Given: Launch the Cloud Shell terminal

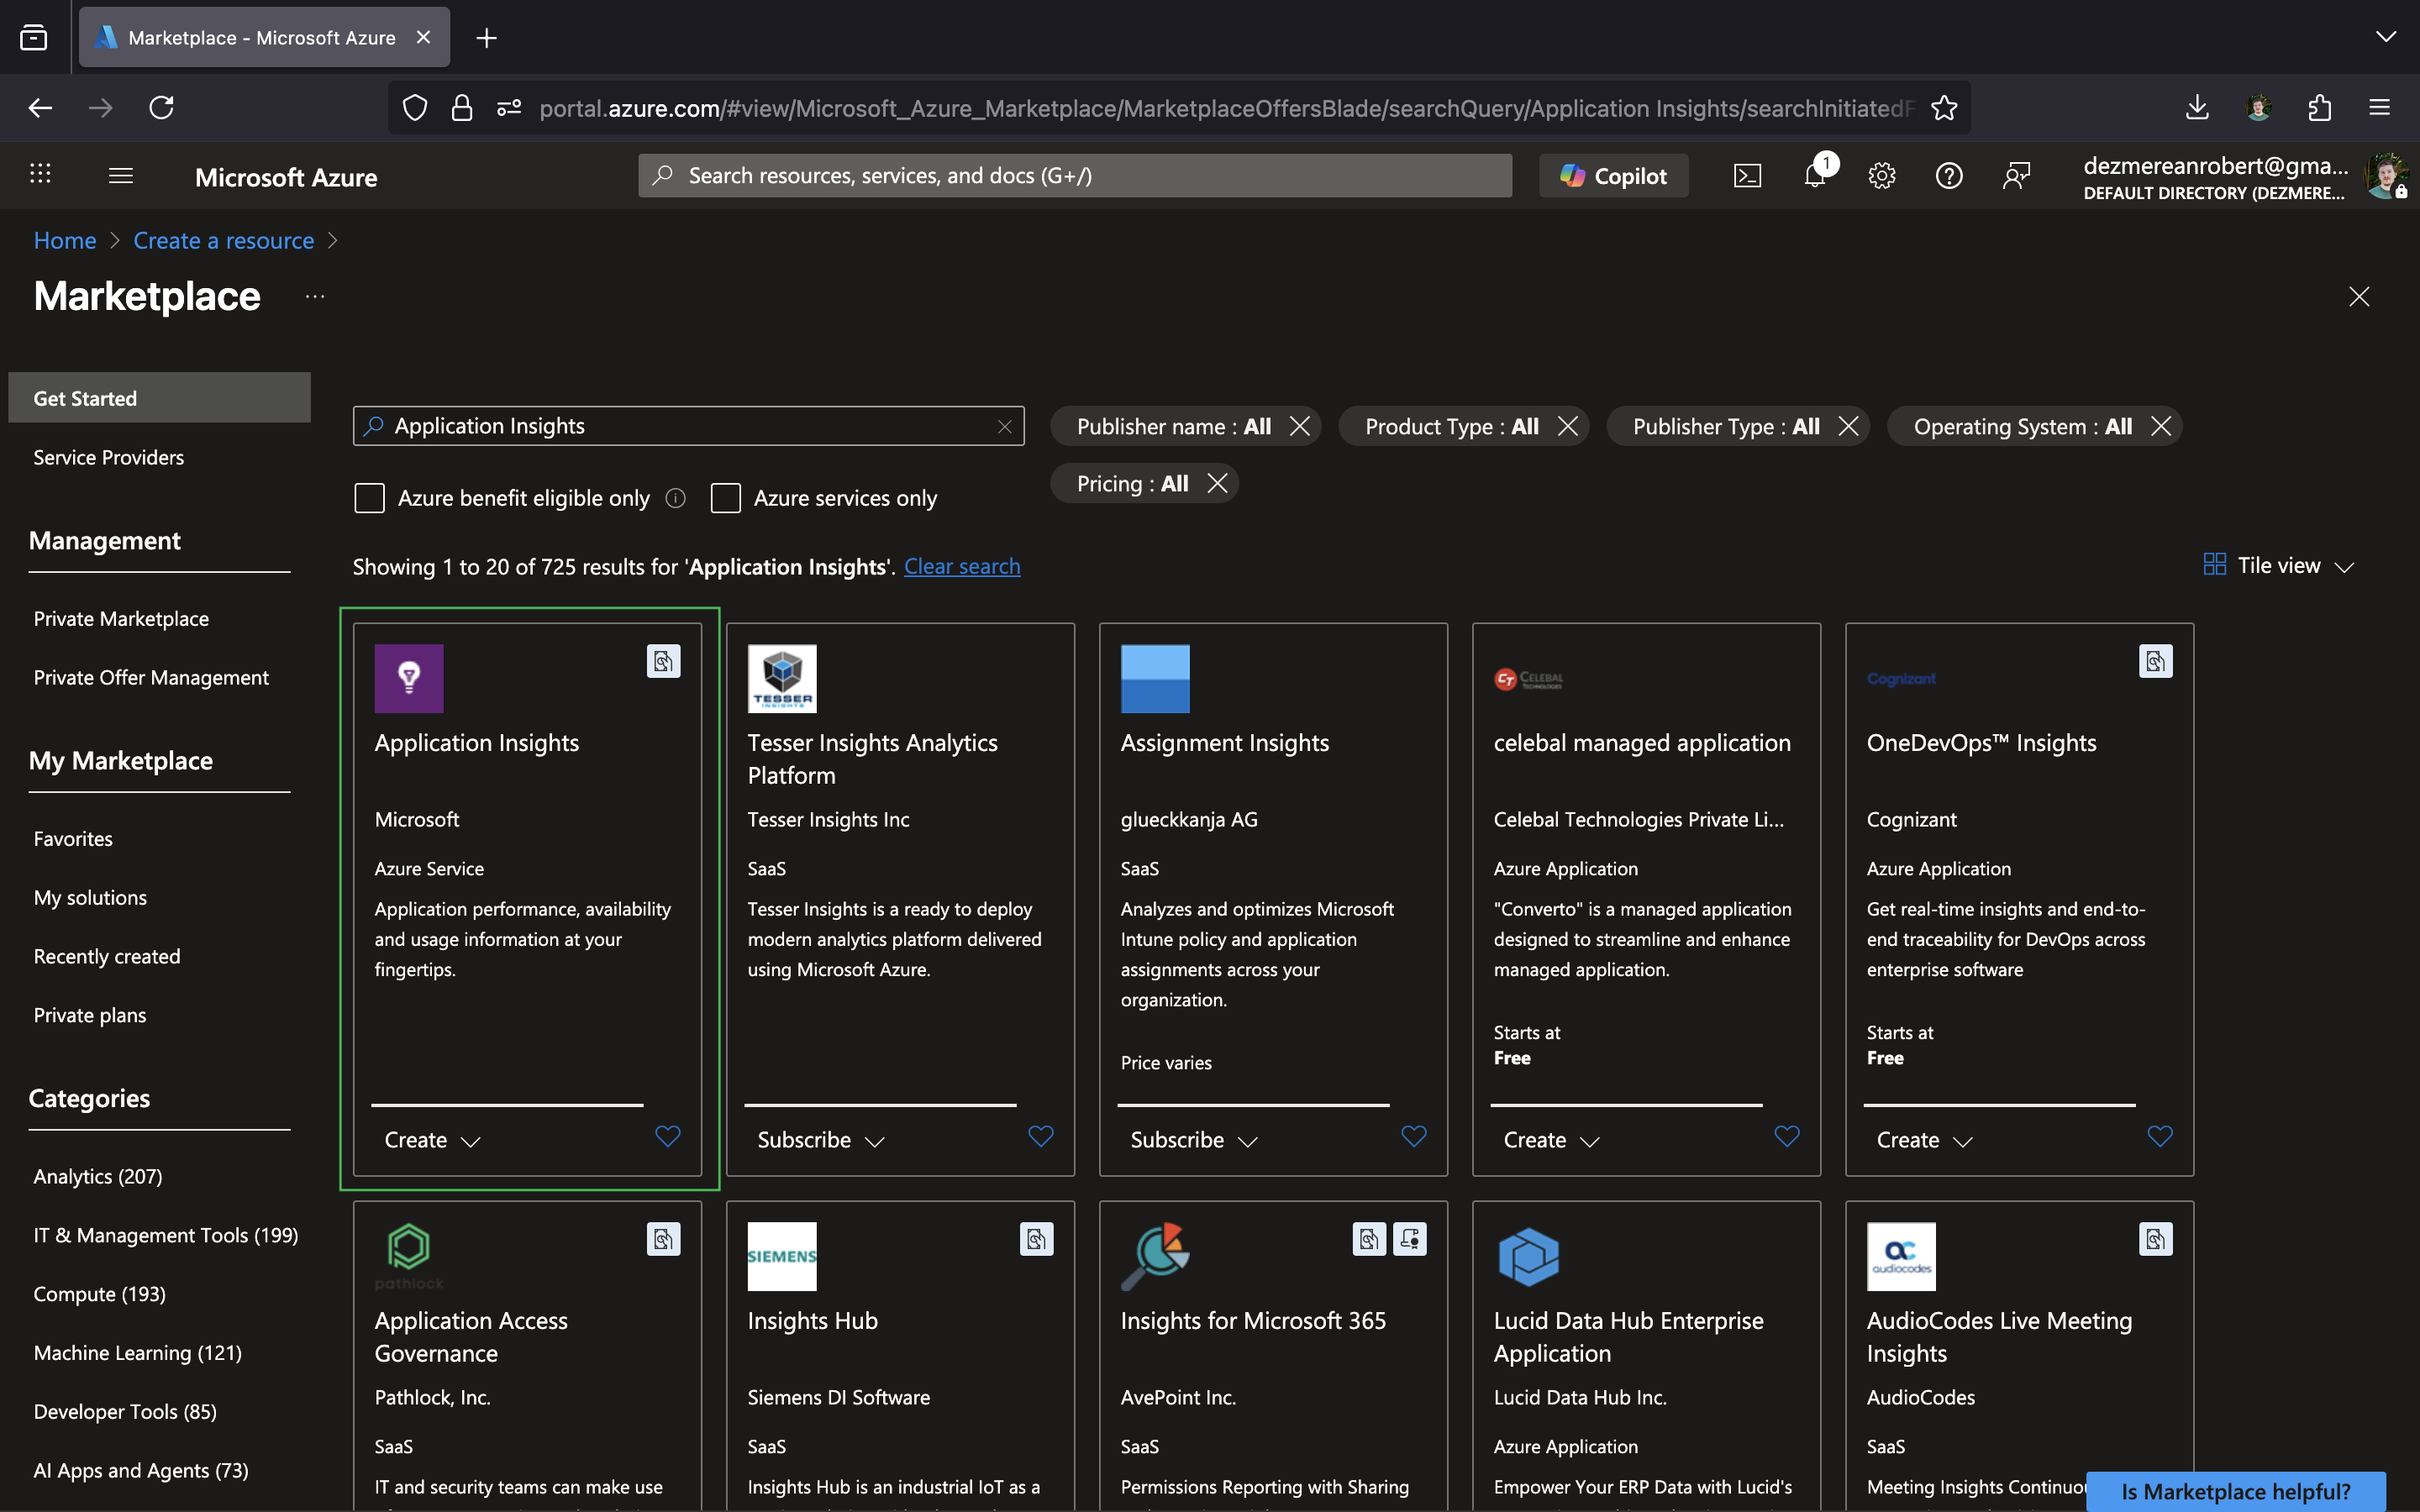Looking at the screenshot, I should pyautogui.click(x=1747, y=175).
